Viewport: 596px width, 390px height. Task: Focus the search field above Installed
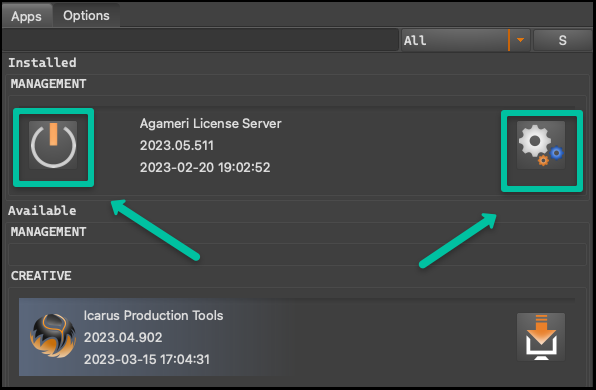[x=200, y=40]
